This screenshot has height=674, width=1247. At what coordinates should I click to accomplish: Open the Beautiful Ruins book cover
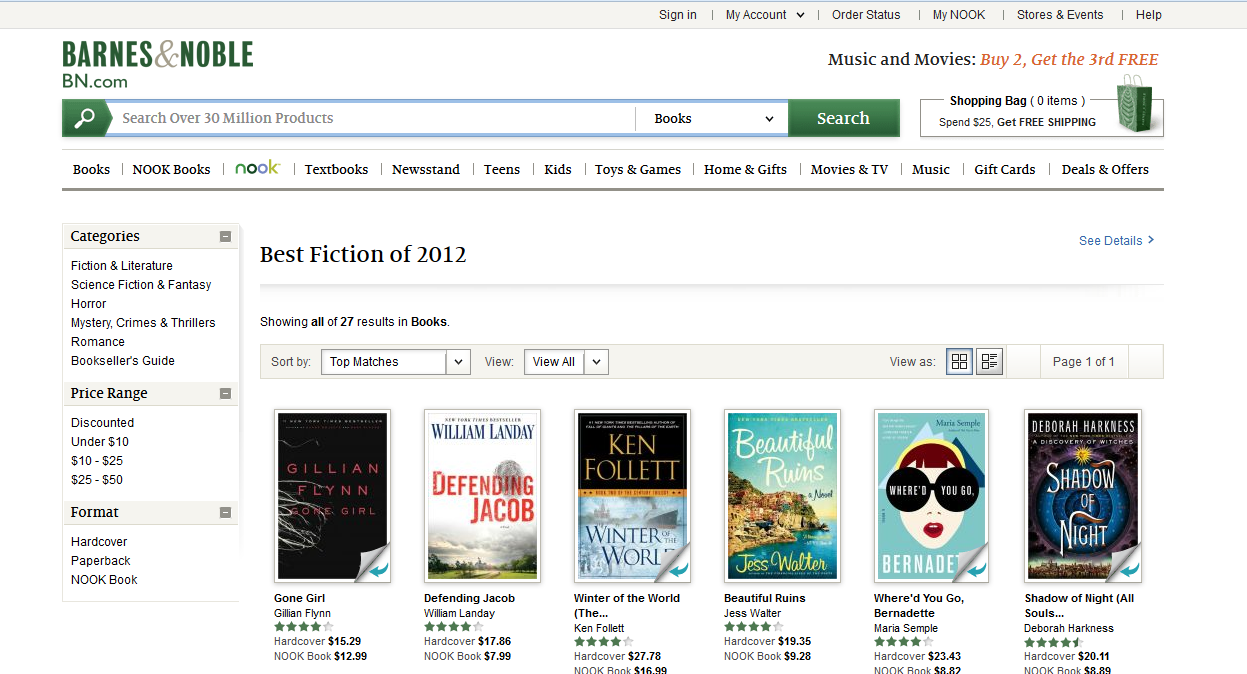(x=782, y=496)
